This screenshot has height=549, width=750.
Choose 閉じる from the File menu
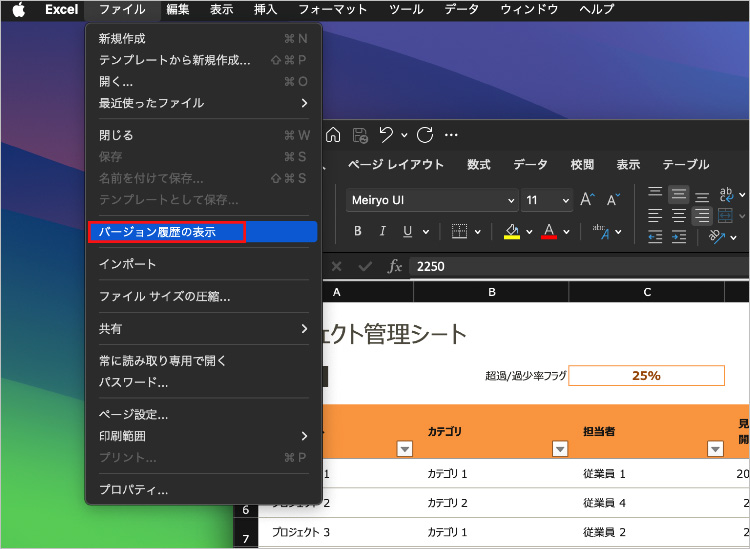tap(204, 135)
